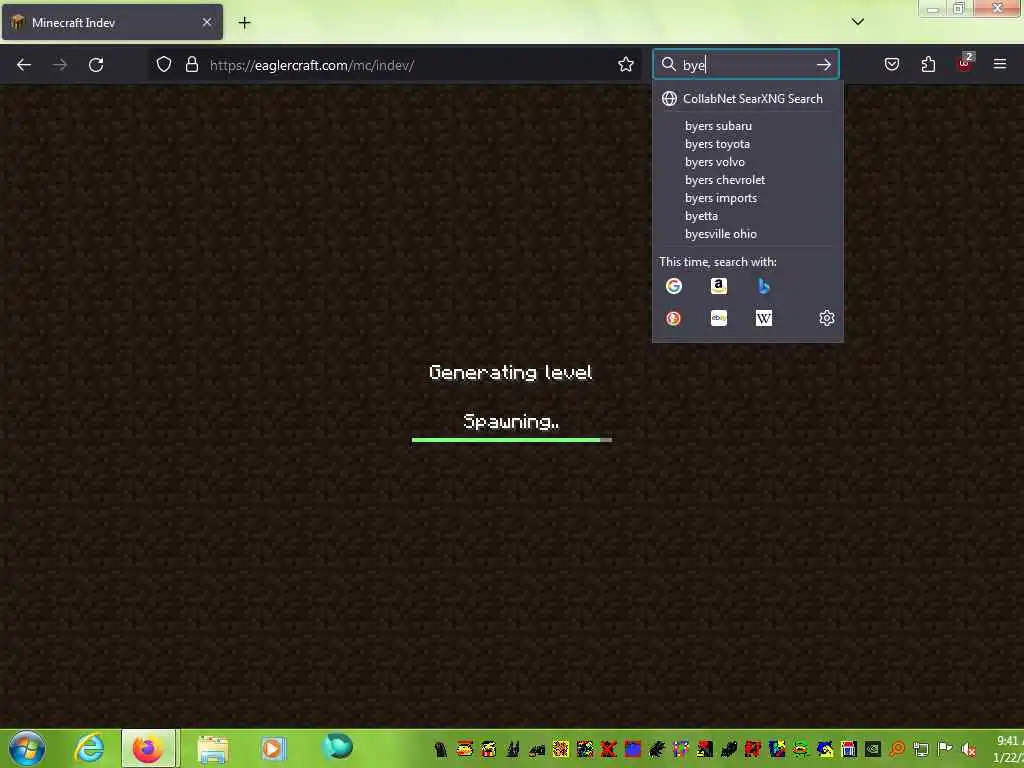
Task: Open the uBlock extension with badge
Action: [965, 63]
